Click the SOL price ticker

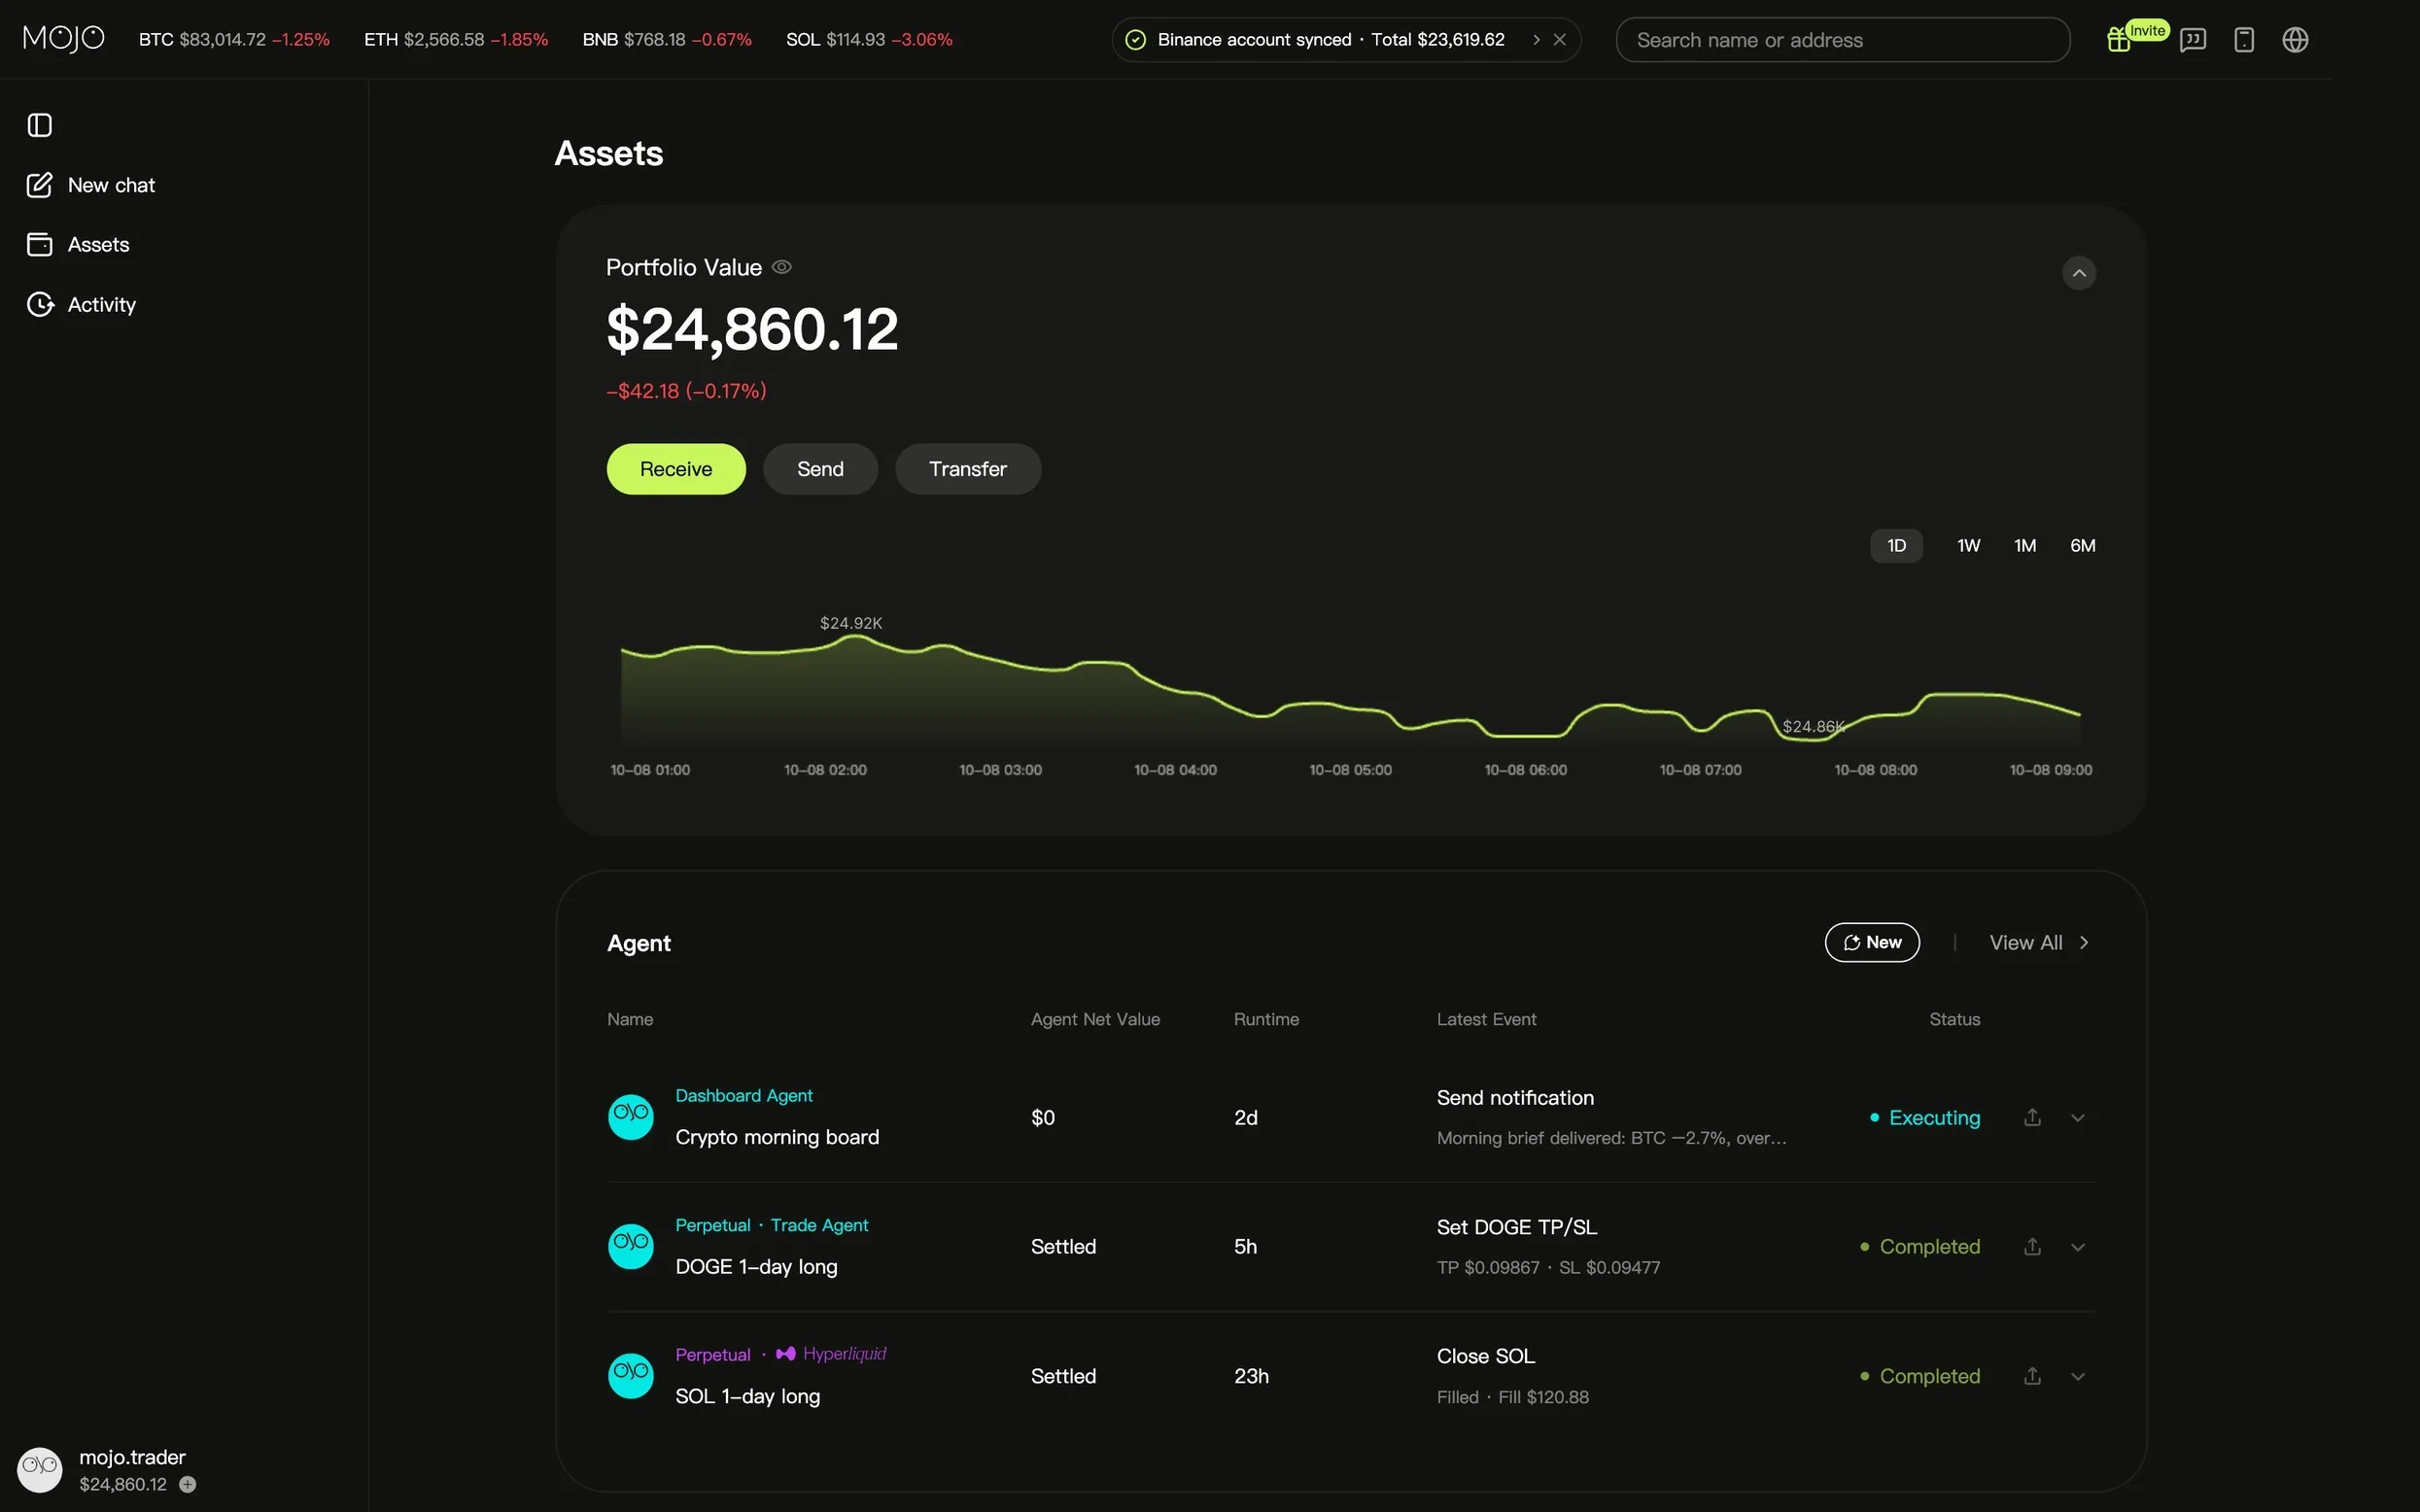(x=869, y=40)
